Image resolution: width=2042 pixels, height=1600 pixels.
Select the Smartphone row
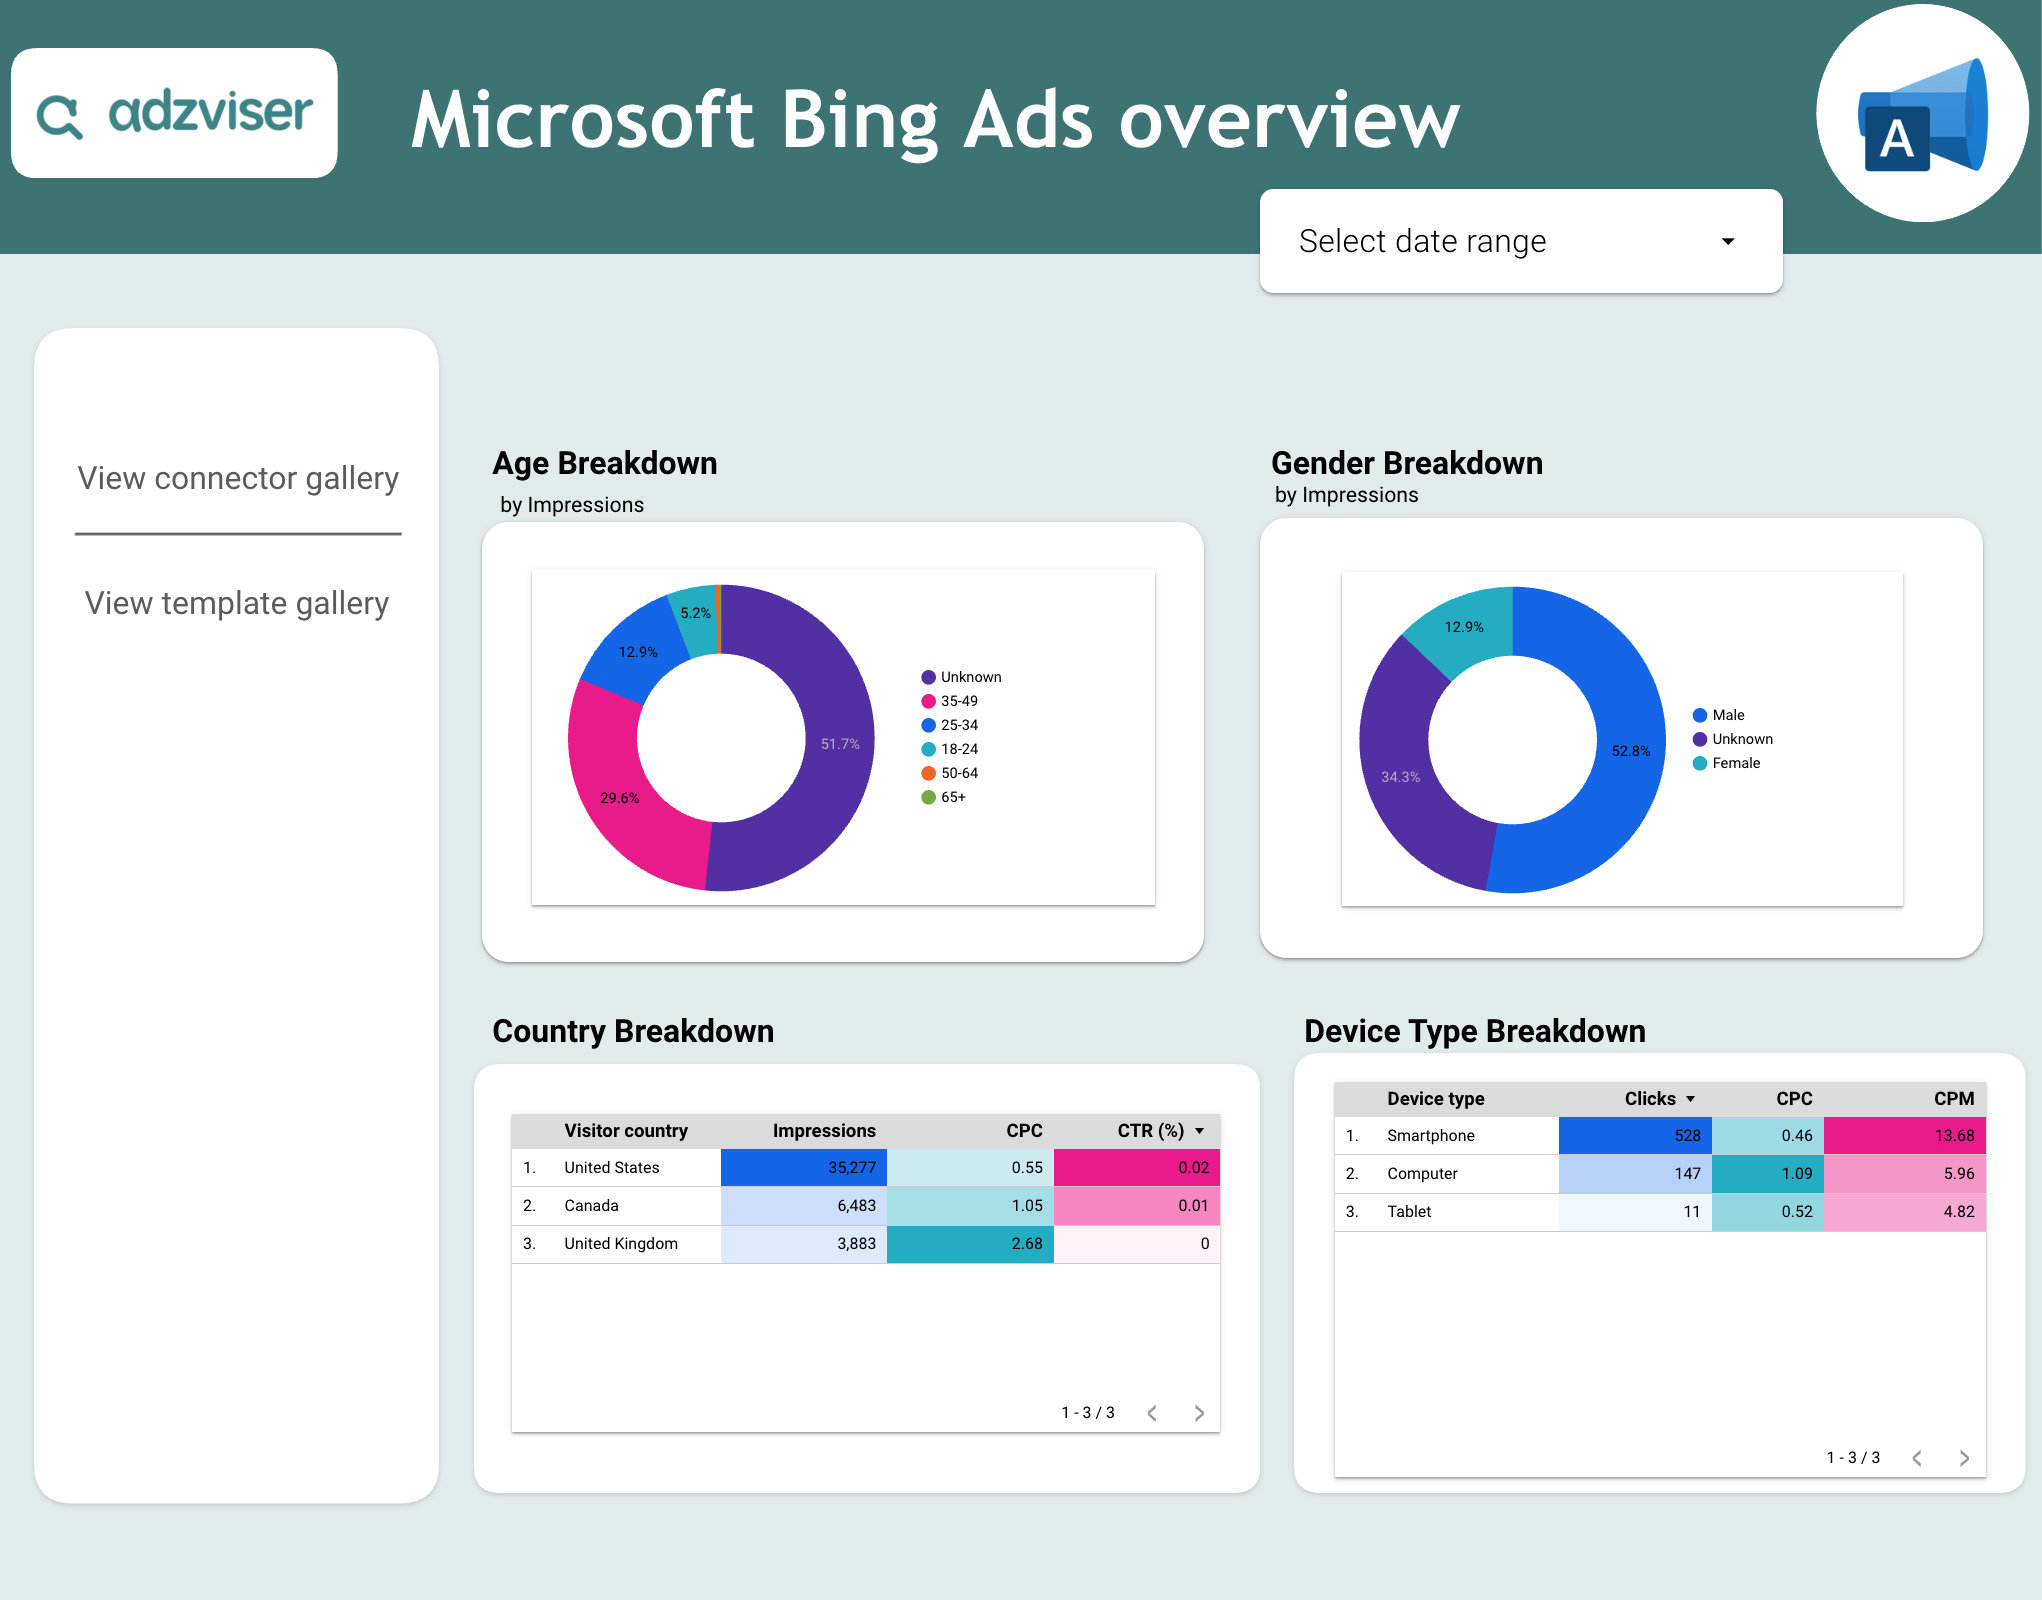click(x=1660, y=1135)
